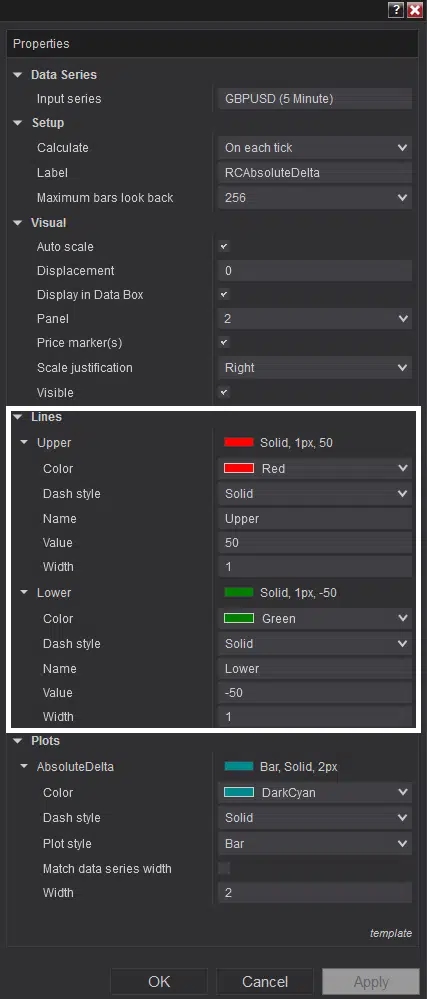
Task: Enable Match data series width checkbox
Action: (x=224, y=868)
